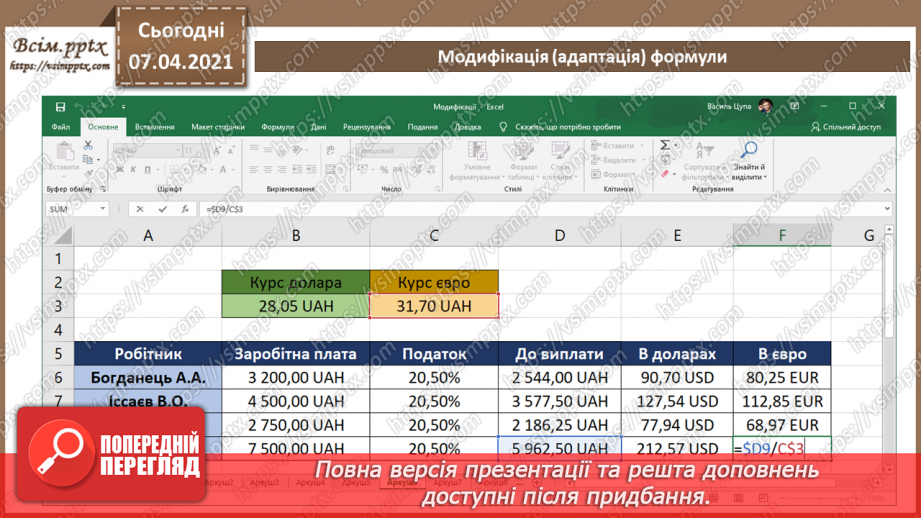921x518 pixels.
Task: Click the Font Color A icon
Action: click(223, 170)
